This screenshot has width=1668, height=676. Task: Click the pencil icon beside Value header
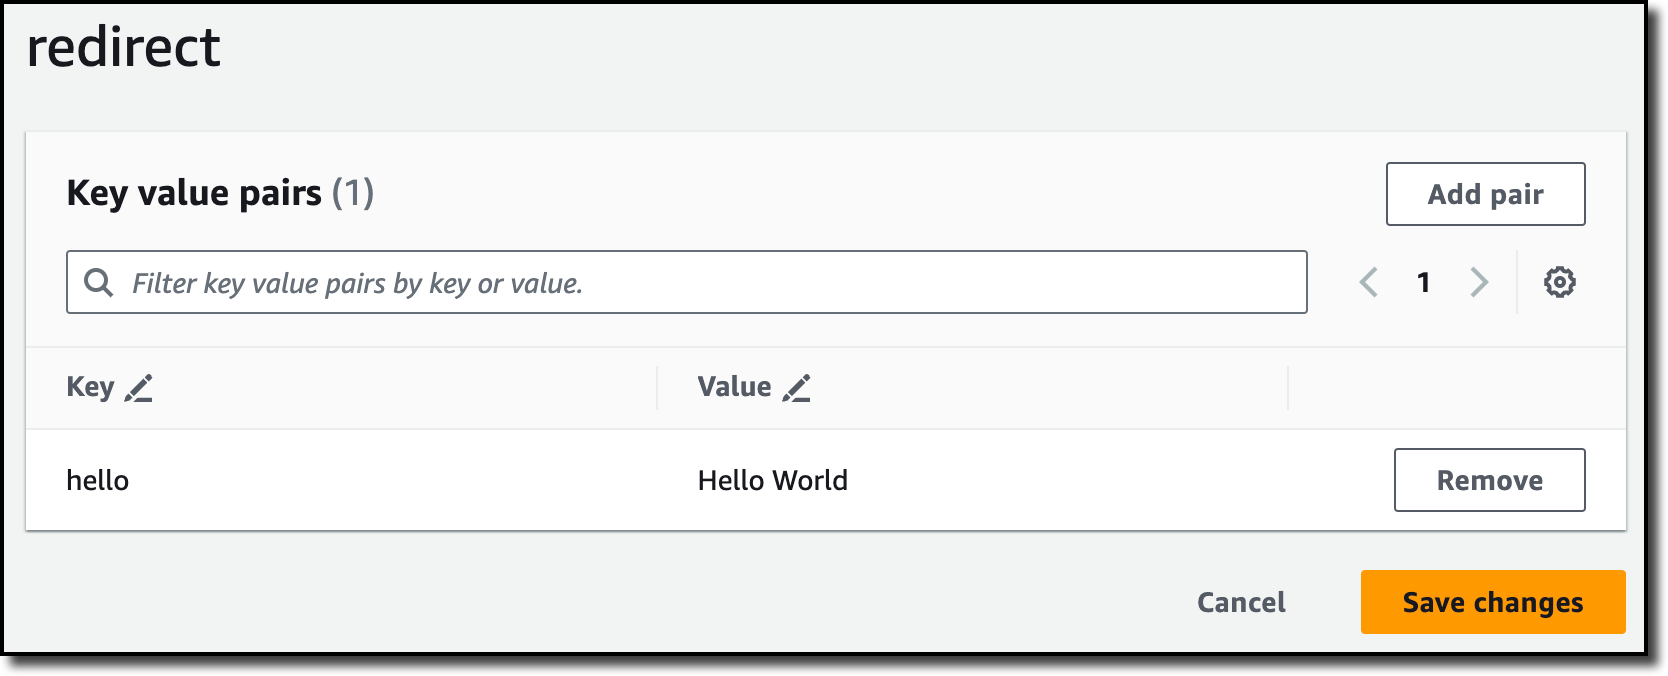[797, 388]
